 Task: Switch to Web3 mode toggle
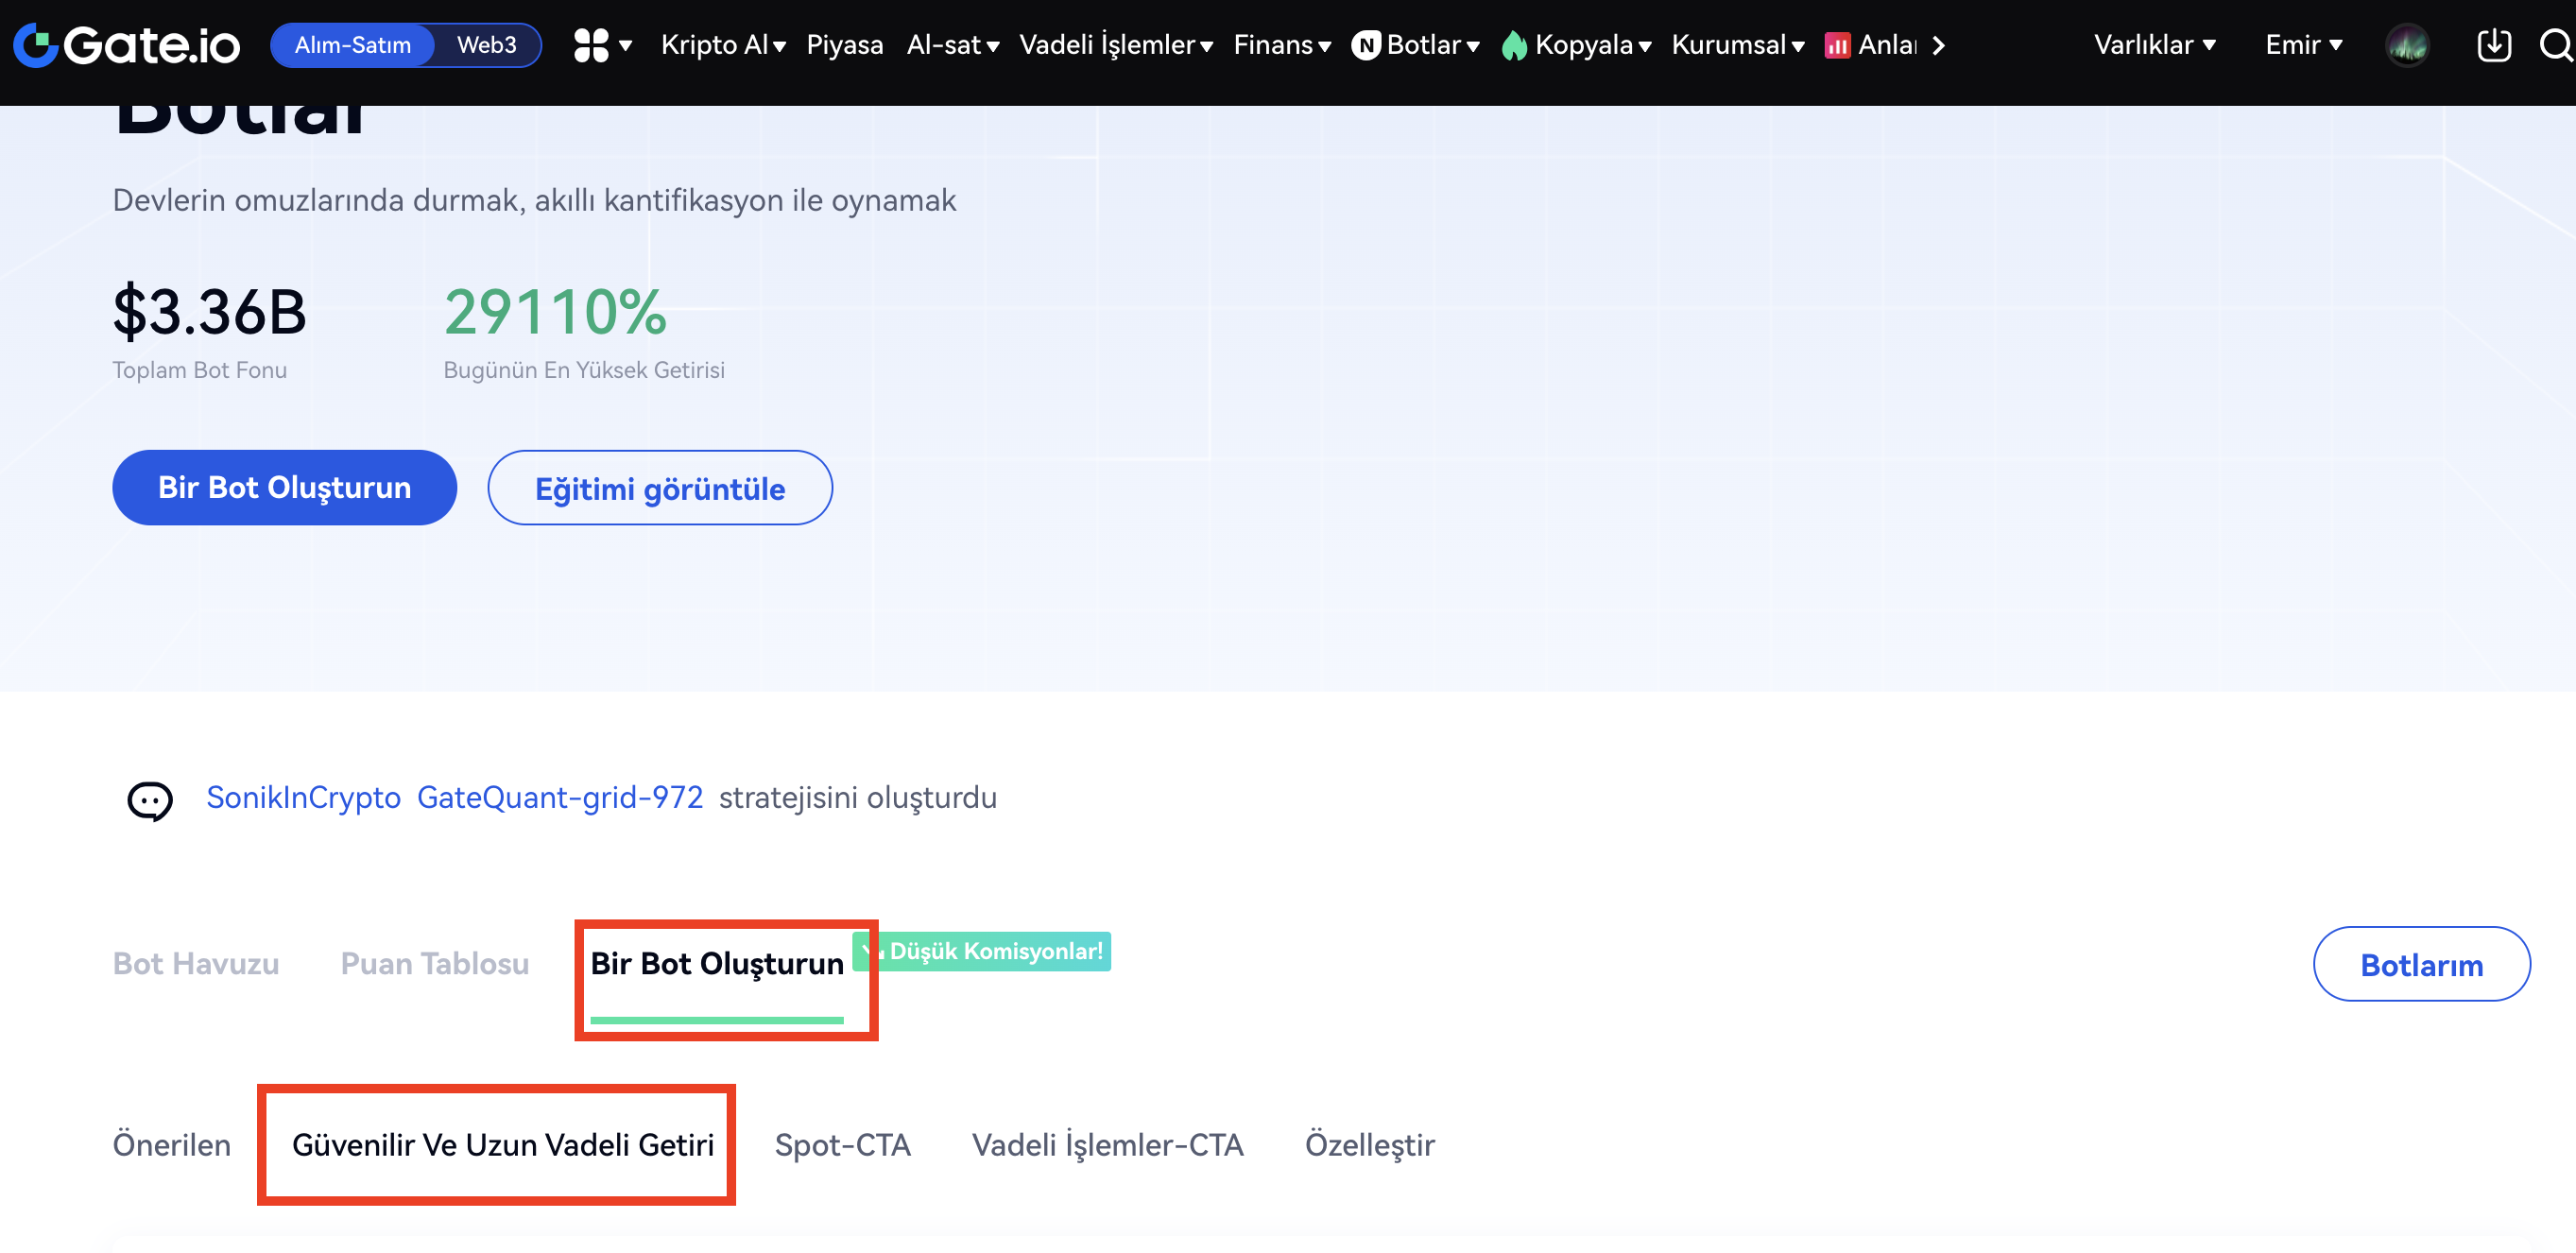point(486,45)
